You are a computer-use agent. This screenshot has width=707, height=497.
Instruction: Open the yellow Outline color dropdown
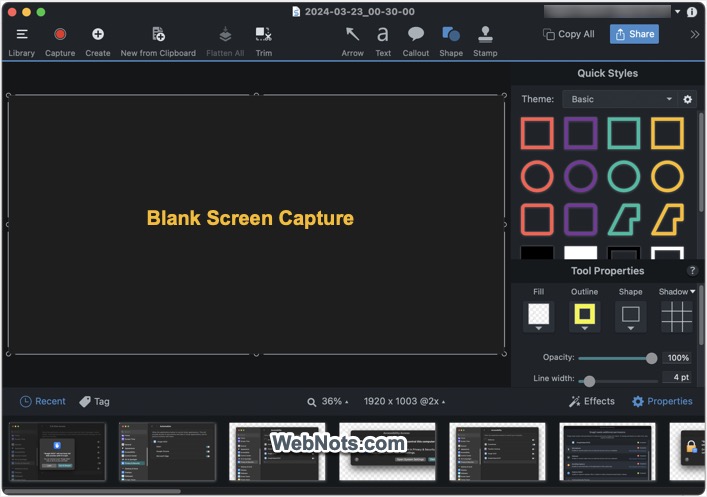pos(584,317)
